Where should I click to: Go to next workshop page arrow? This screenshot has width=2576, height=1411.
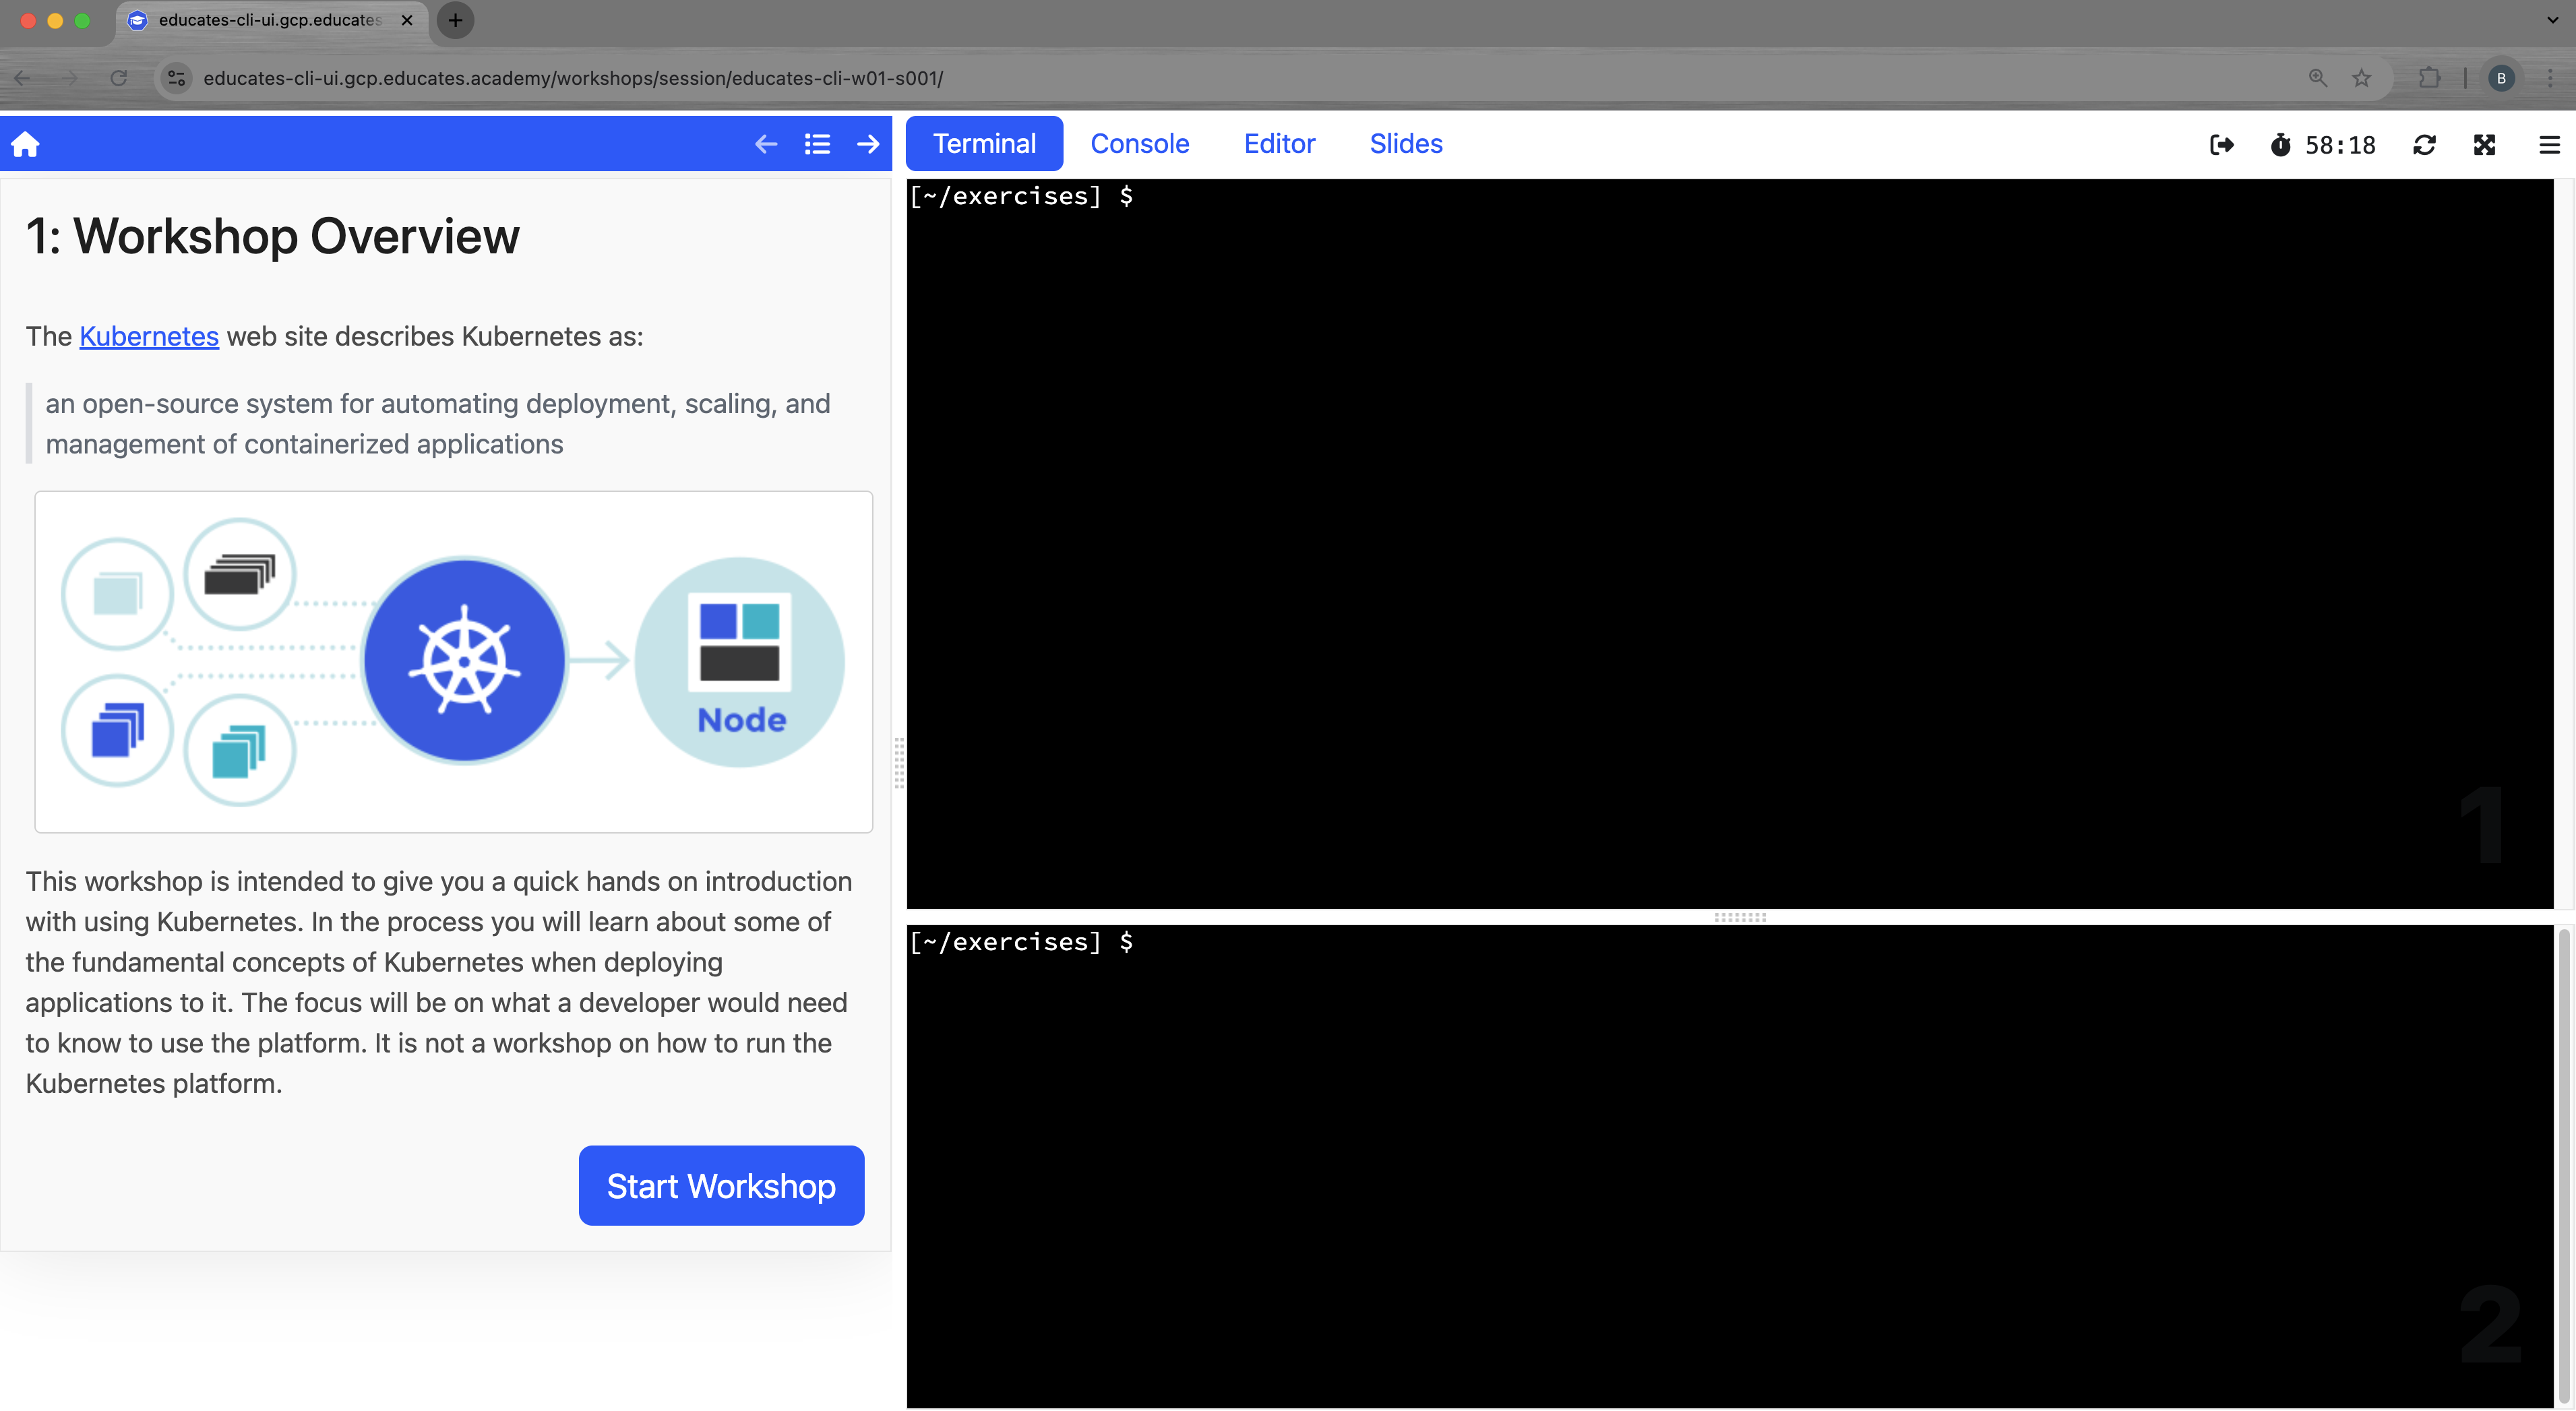(868, 145)
